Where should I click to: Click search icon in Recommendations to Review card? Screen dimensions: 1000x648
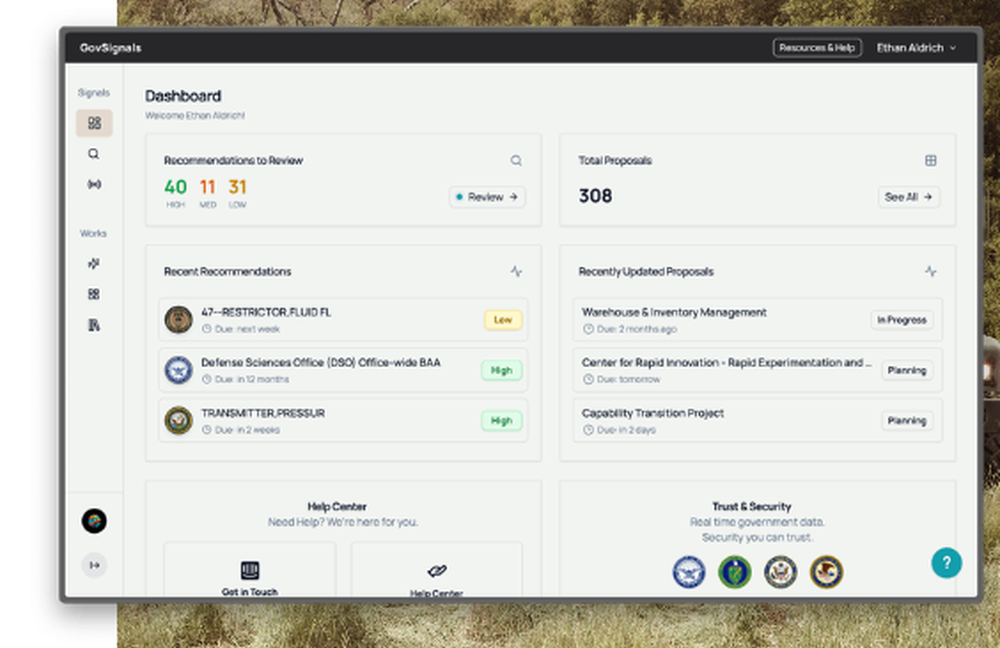click(516, 161)
